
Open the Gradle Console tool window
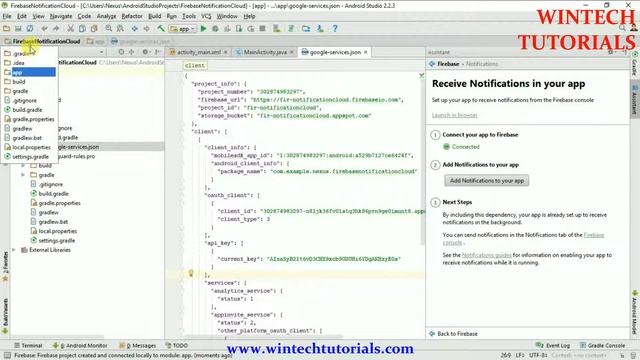pyautogui.click(x=602, y=345)
